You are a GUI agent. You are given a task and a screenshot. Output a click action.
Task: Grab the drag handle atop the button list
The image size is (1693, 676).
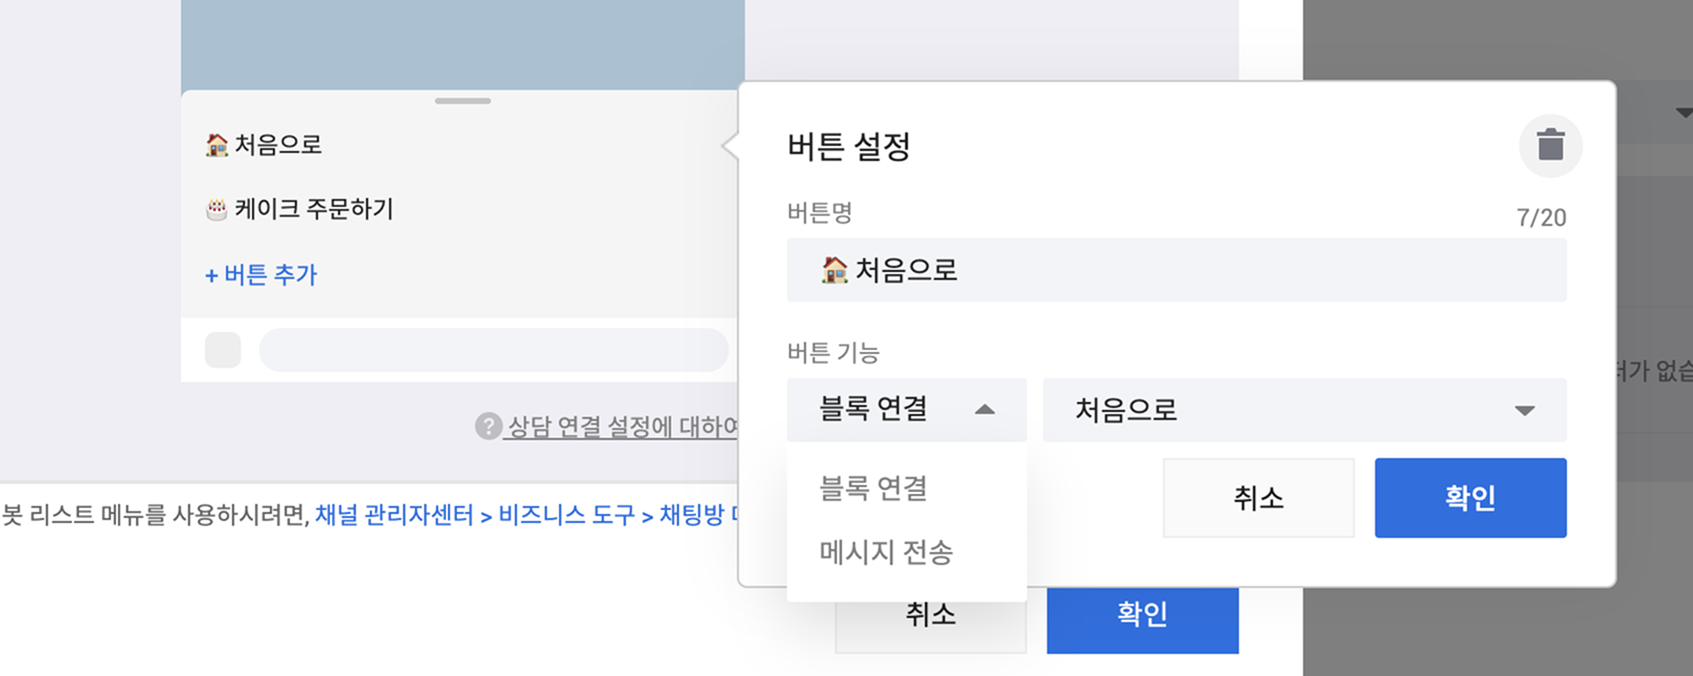tap(462, 101)
